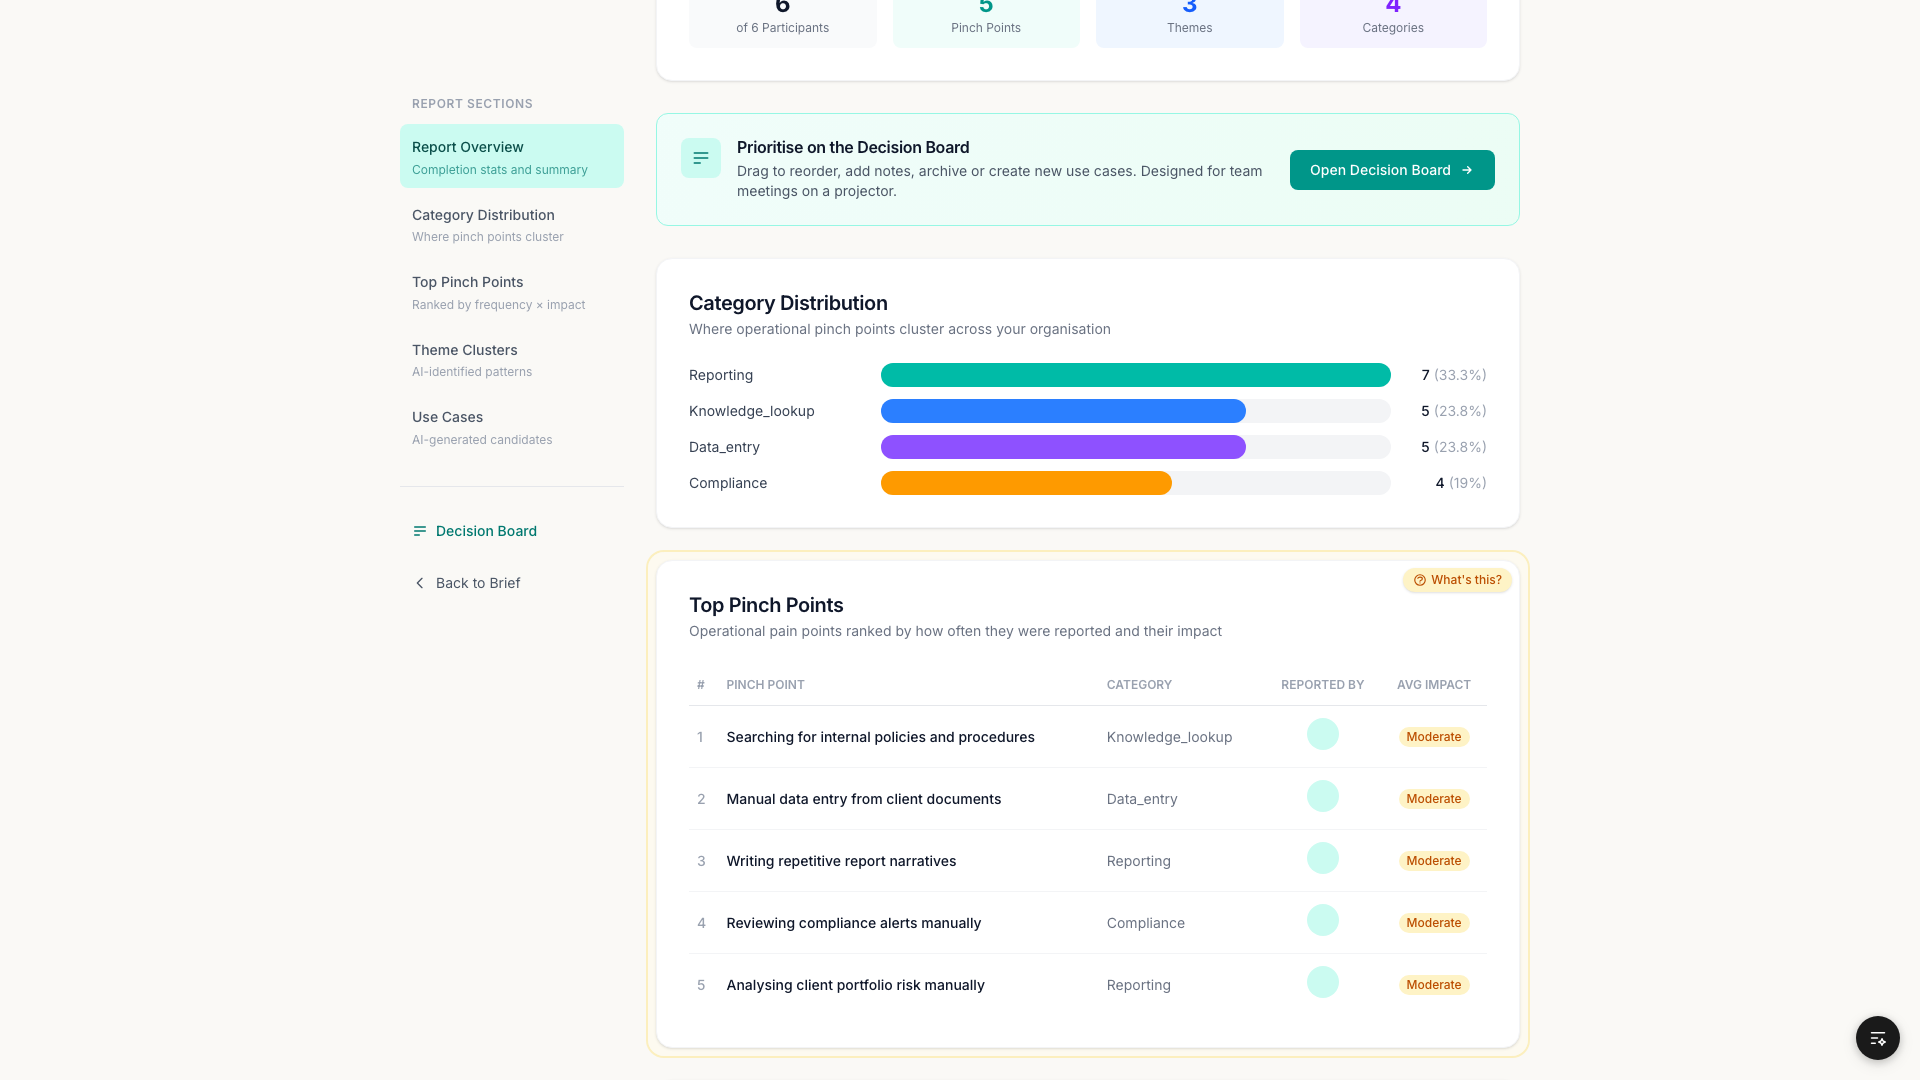Click the Reporting category progress bar
Viewport: 1920px width, 1080px height.
click(x=1136, y=375)
